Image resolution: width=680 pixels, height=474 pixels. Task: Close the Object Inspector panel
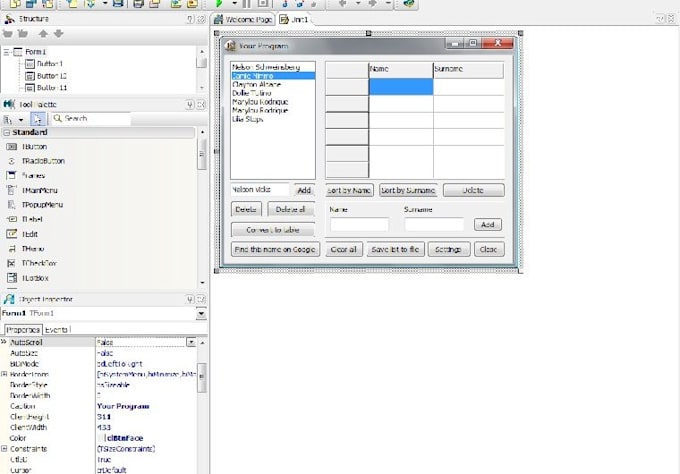click(x=201, y=299)
